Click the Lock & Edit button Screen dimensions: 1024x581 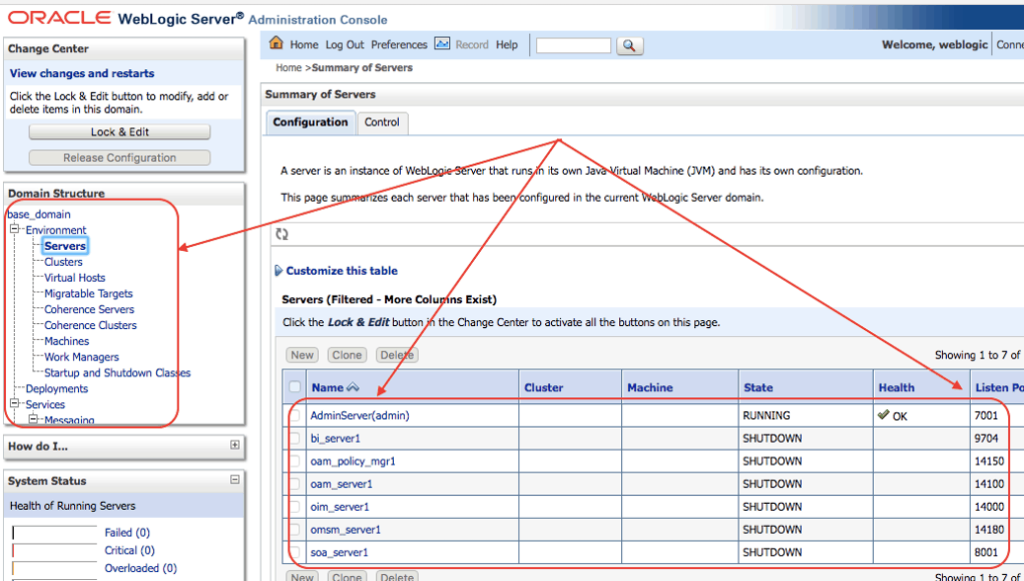pyautogui.click(x=120, y=132)
